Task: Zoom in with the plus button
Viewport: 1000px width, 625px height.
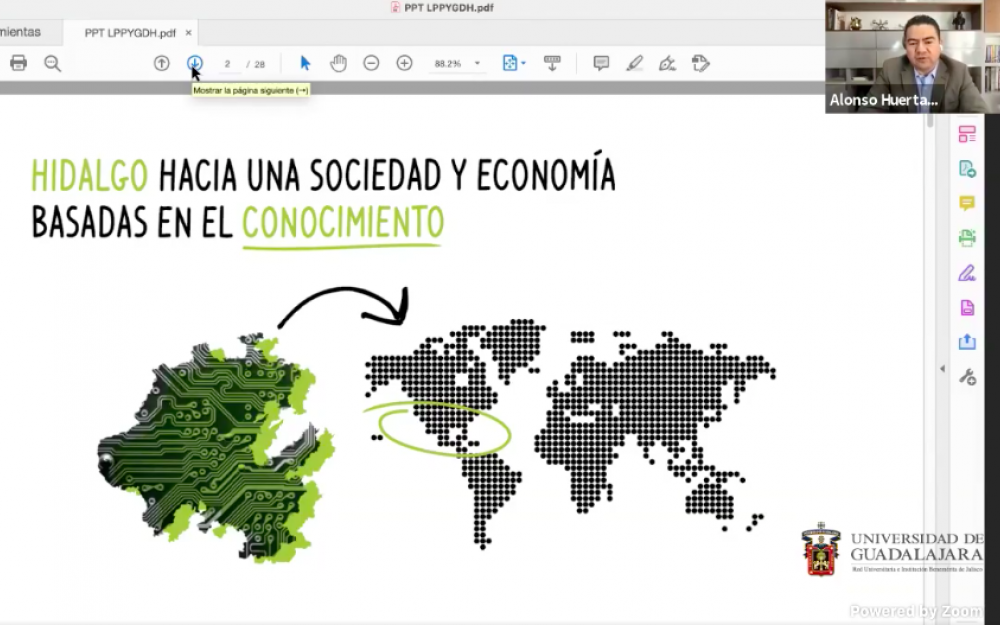Action: [x=404, y=63]
